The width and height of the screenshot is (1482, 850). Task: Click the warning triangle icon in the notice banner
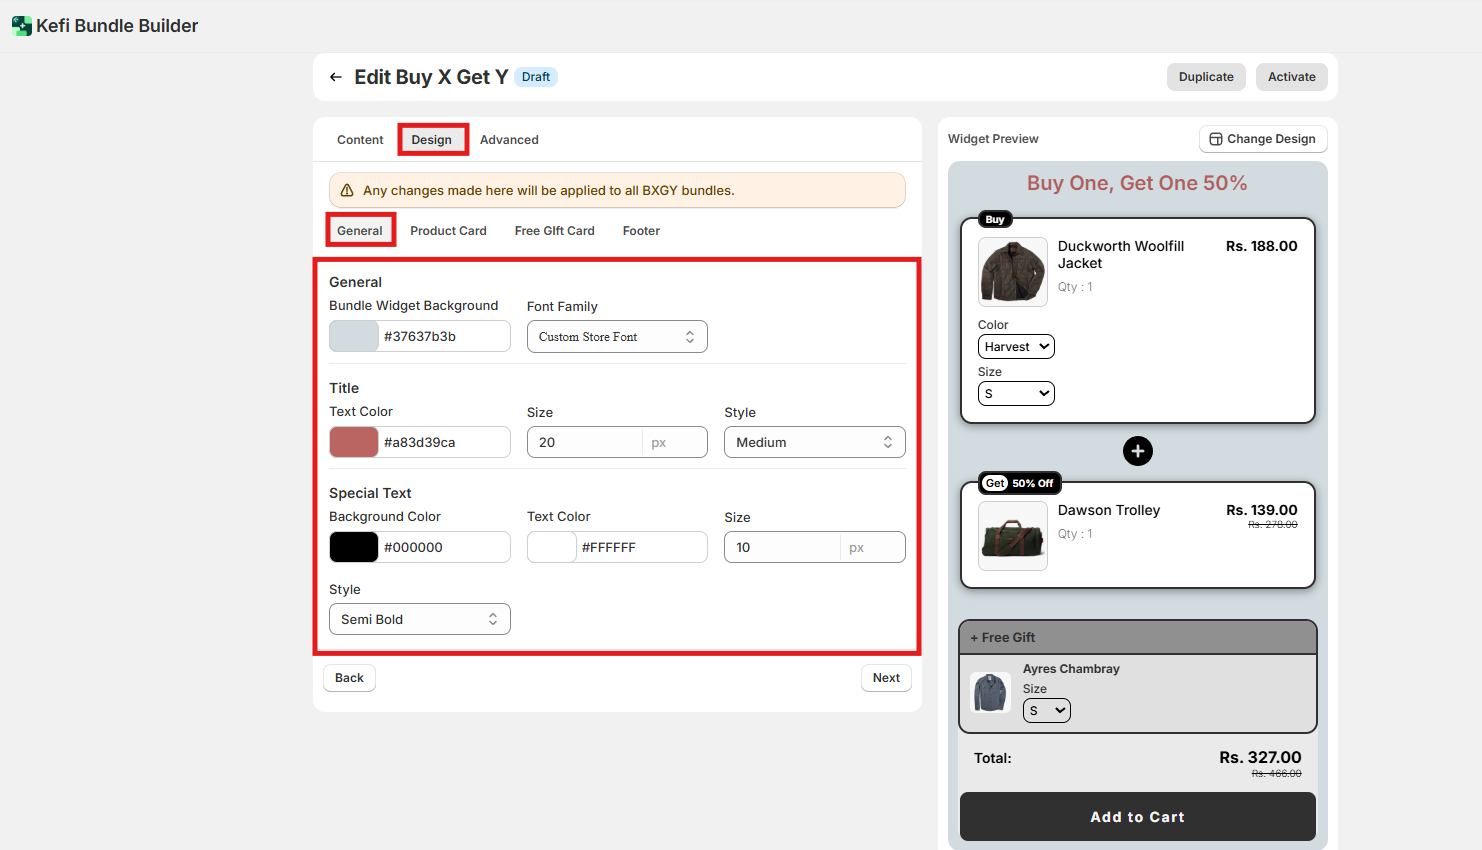click(x=347, y=190)
